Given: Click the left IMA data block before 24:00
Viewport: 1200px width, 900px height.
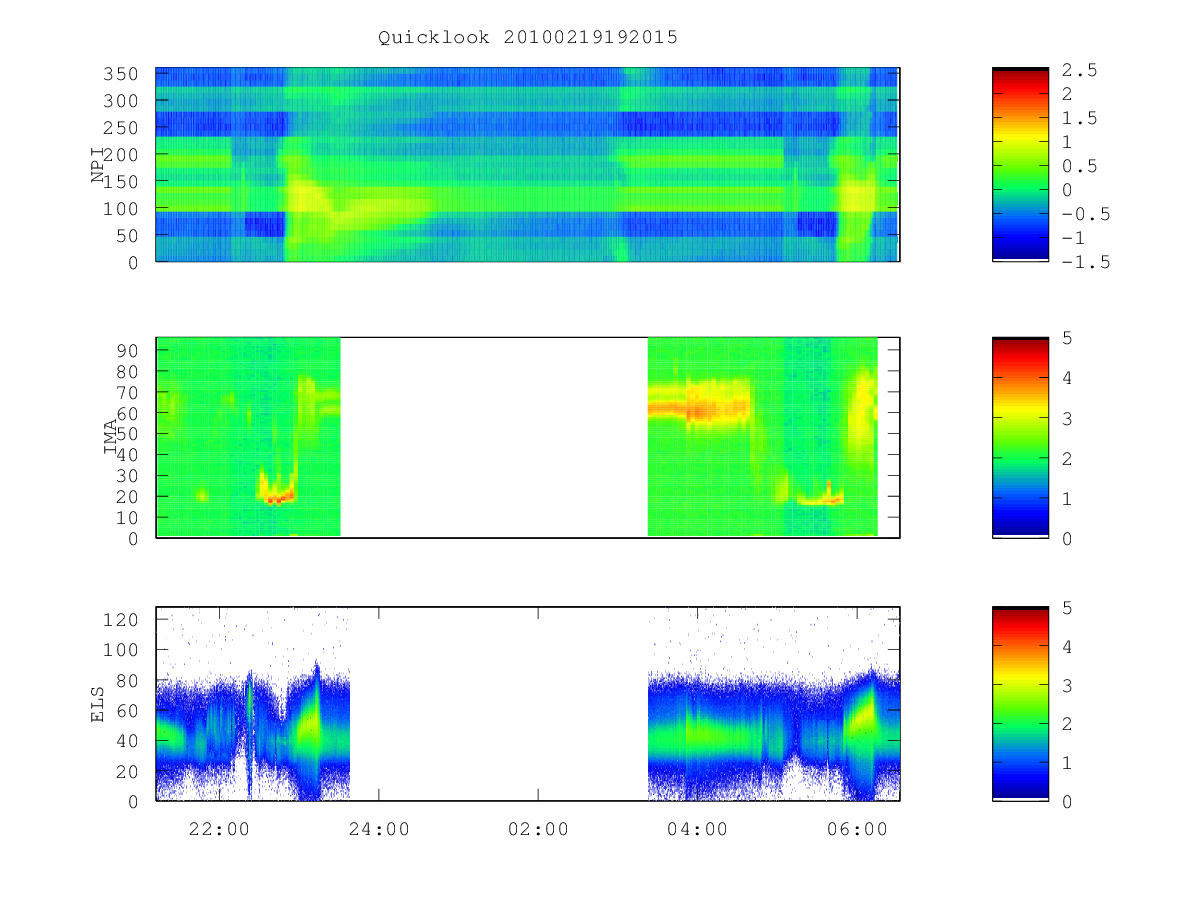Looking at the screenshot, I should [248, 437].
